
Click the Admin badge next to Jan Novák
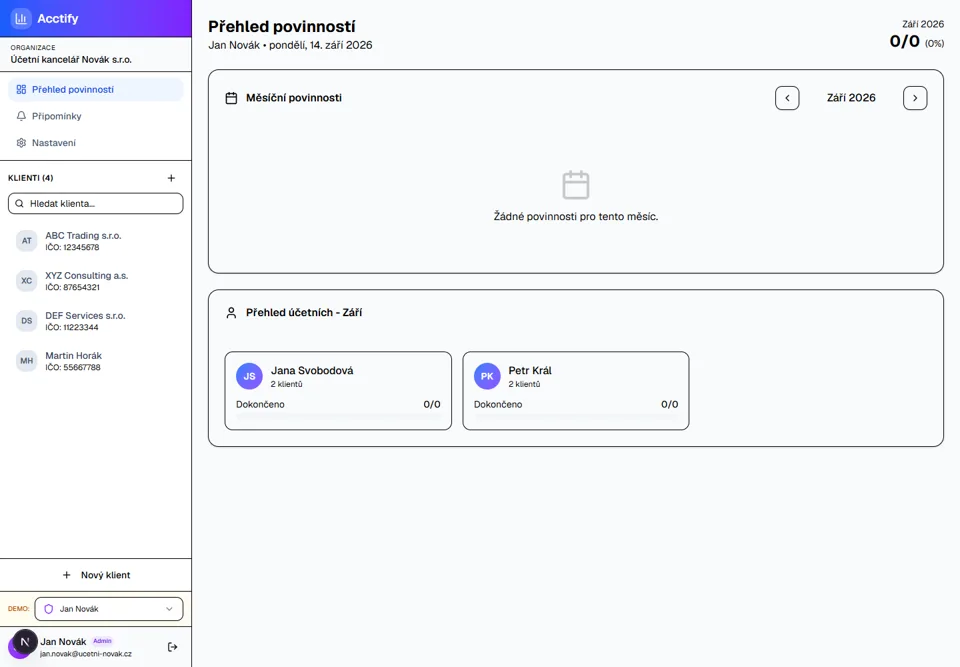[102, 641]
